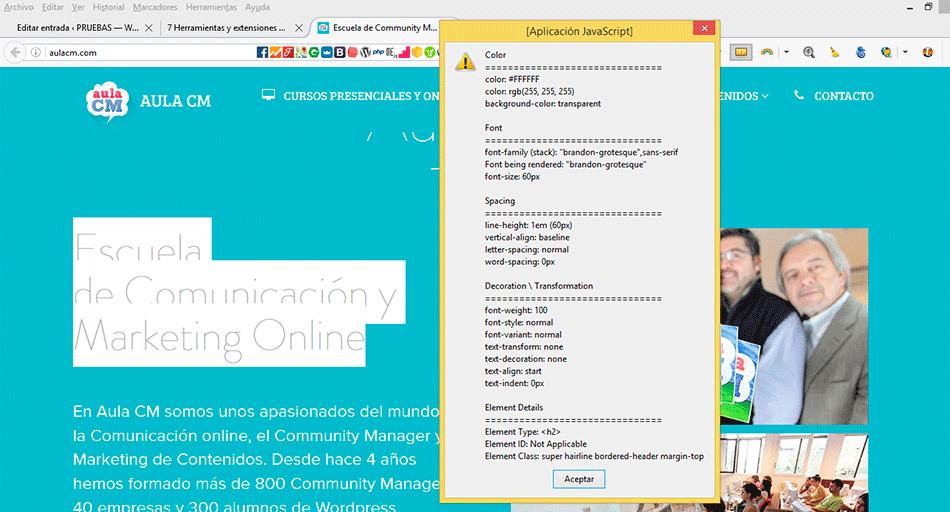This screenshot has height=512, width=950.
Task: Click the photo of two men
Action: (x=794, y=326)
